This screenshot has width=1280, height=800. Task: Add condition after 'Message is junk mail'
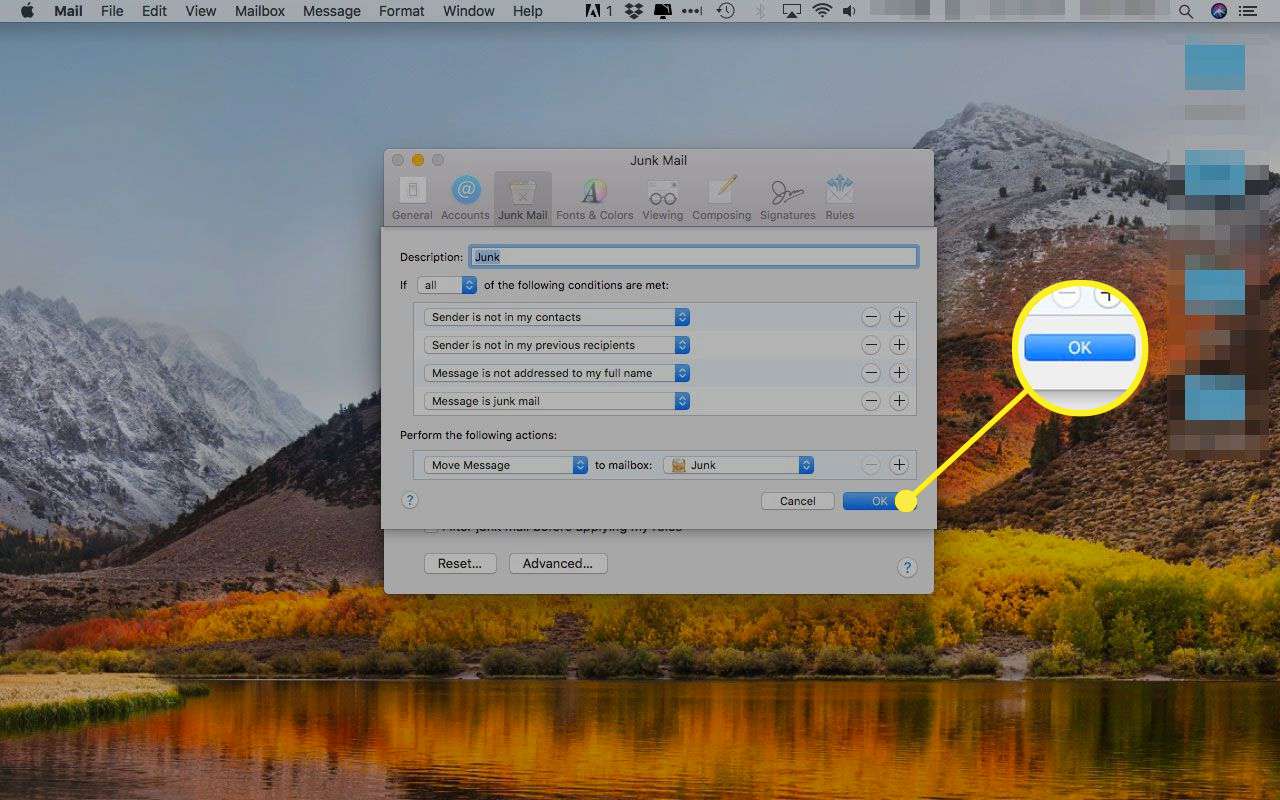click(x=899, y=401)
